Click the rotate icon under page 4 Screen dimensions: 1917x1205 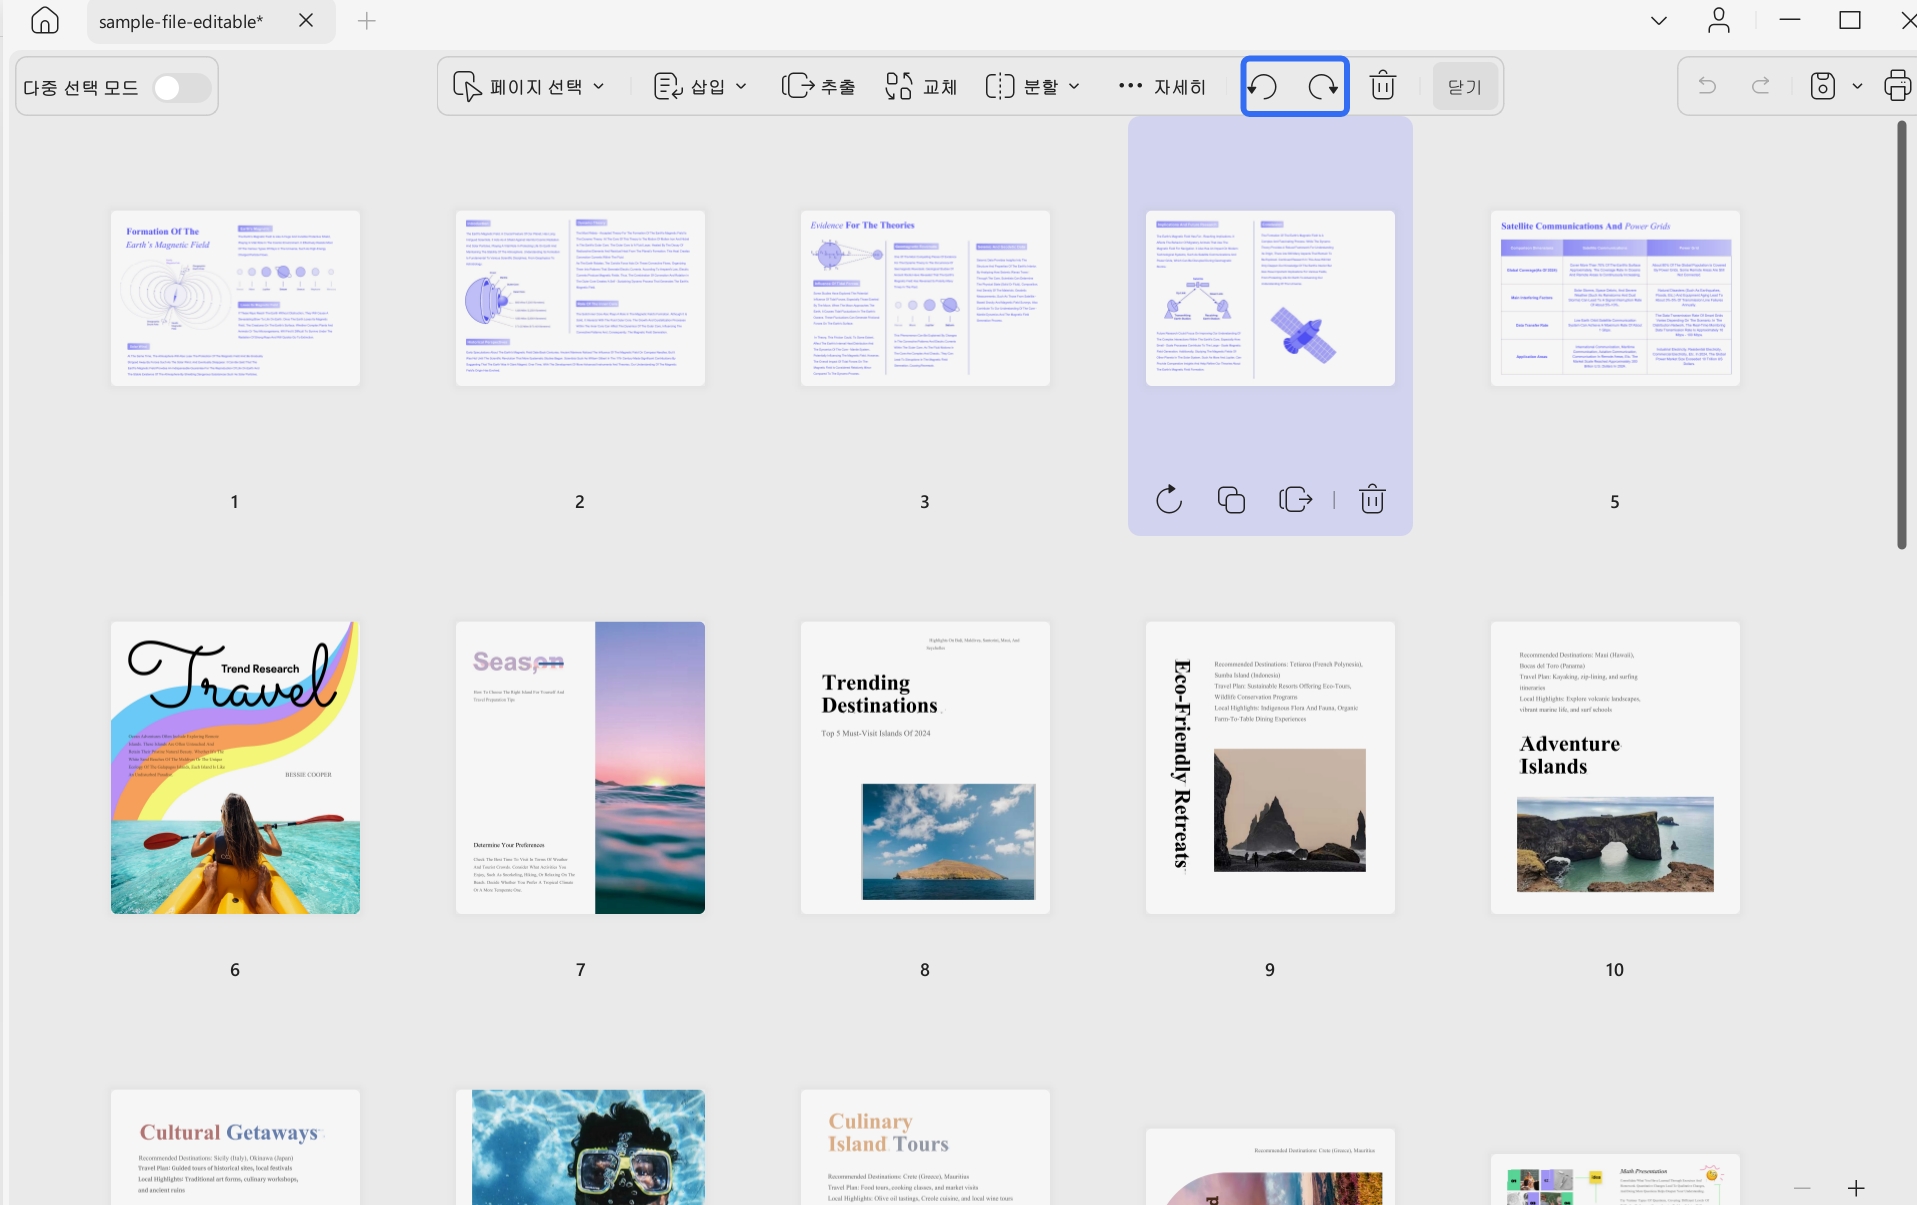pyautogui.click(x=1169, y=499)
